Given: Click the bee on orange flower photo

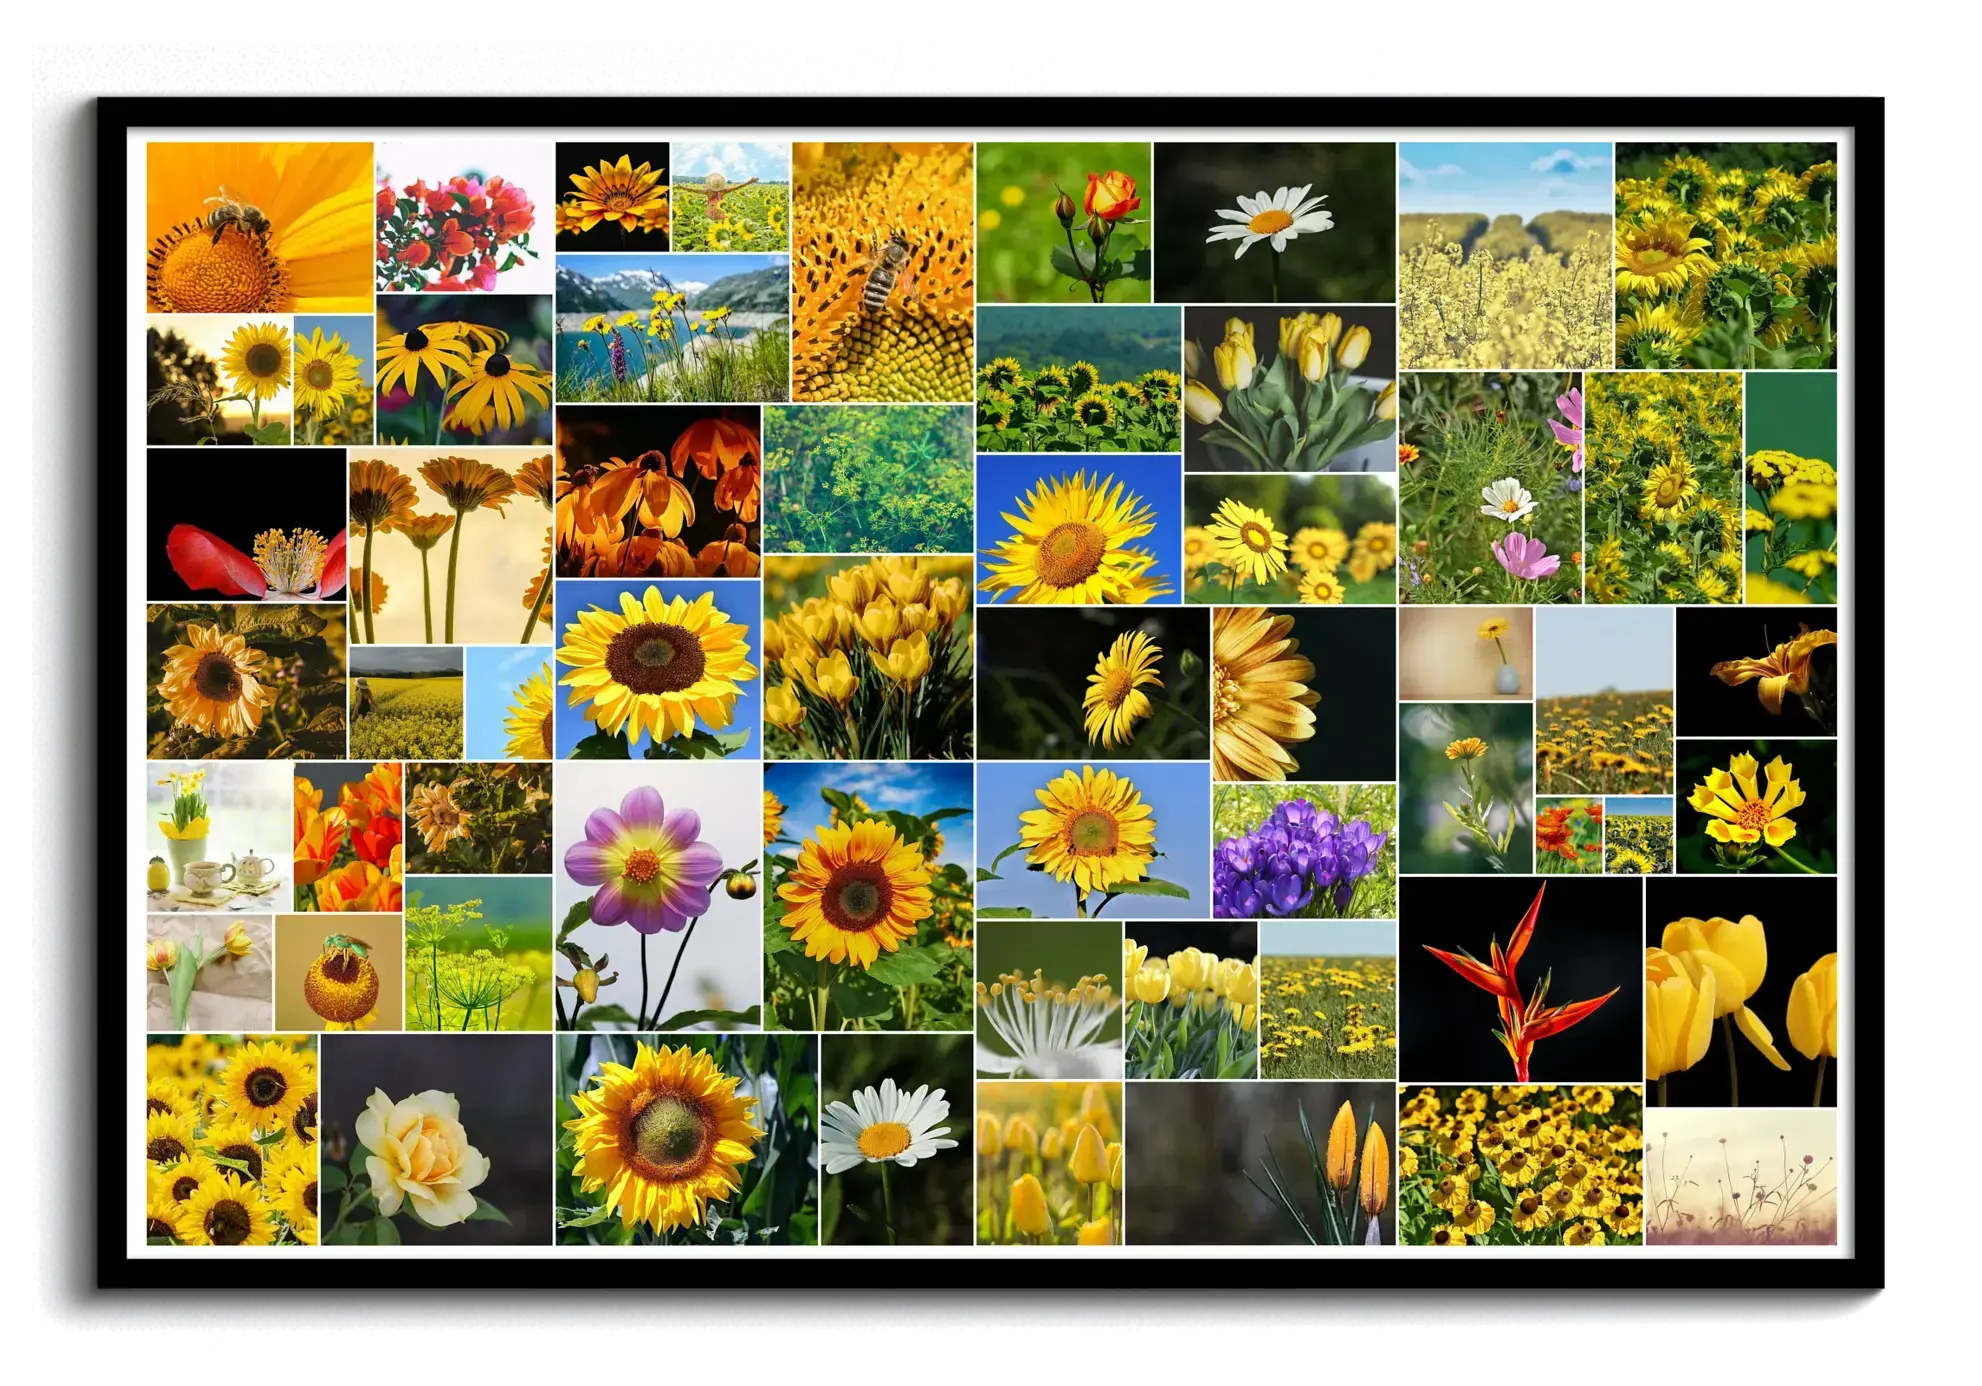Looking at the screenshot, I should point(259,227).
